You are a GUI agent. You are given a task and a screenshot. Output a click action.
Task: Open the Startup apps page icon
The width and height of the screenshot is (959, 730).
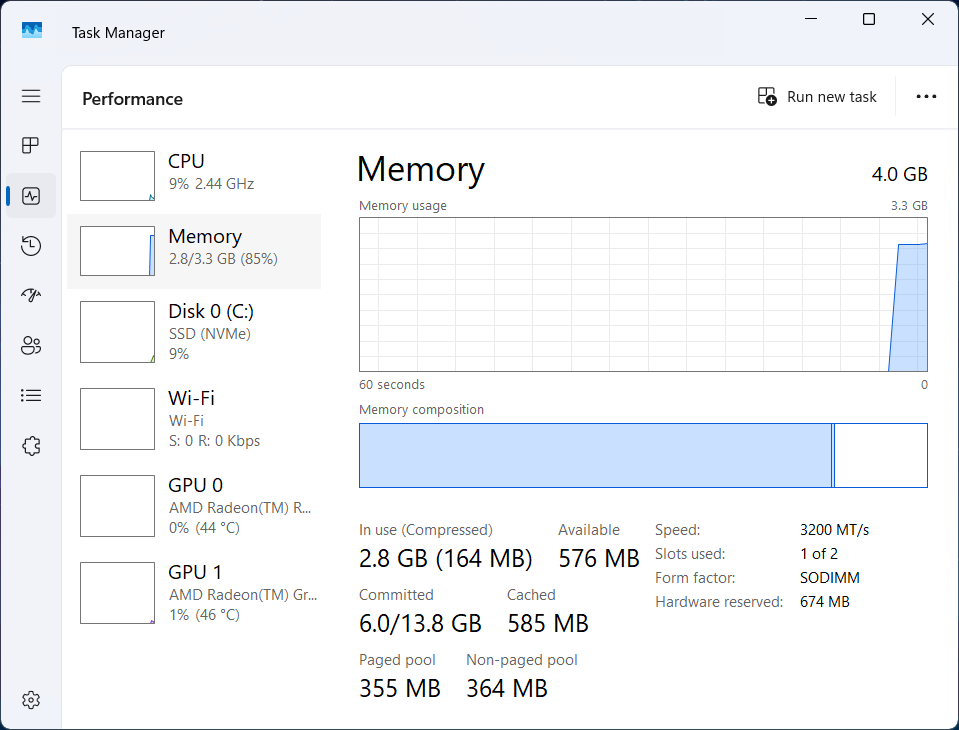(30, 295)
